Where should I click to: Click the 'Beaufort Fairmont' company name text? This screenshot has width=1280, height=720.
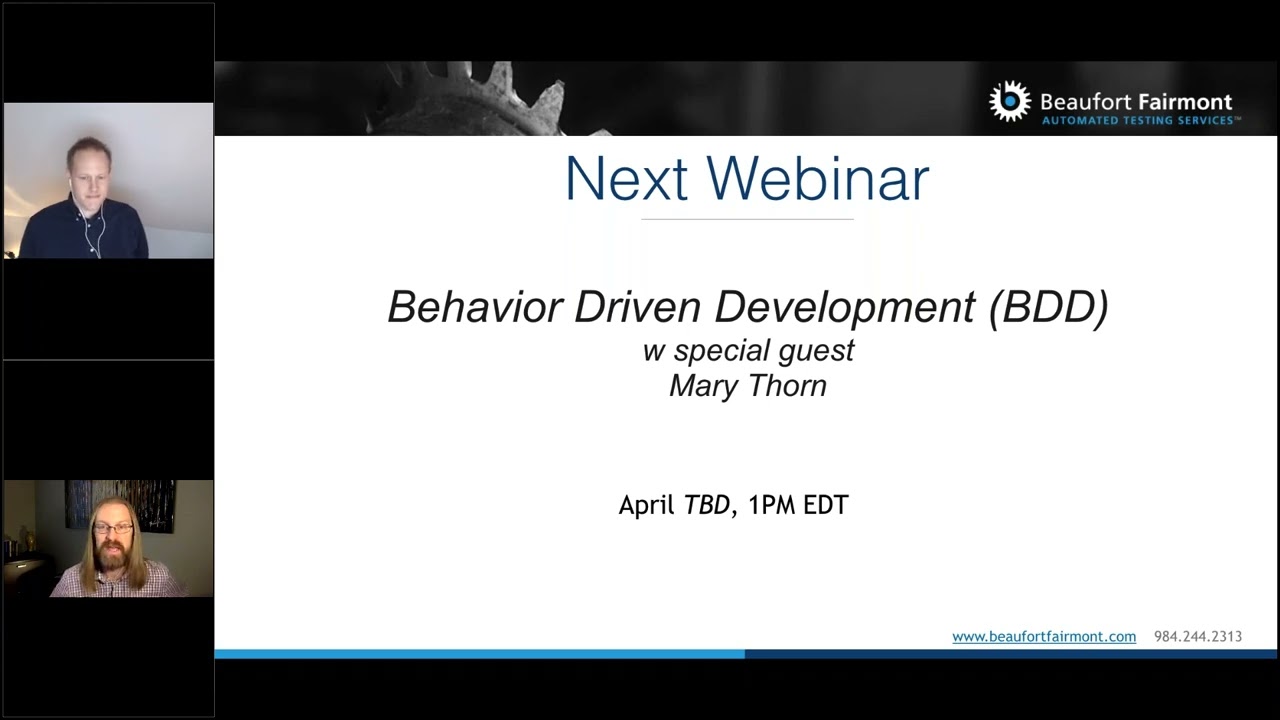click(1136, 102)
